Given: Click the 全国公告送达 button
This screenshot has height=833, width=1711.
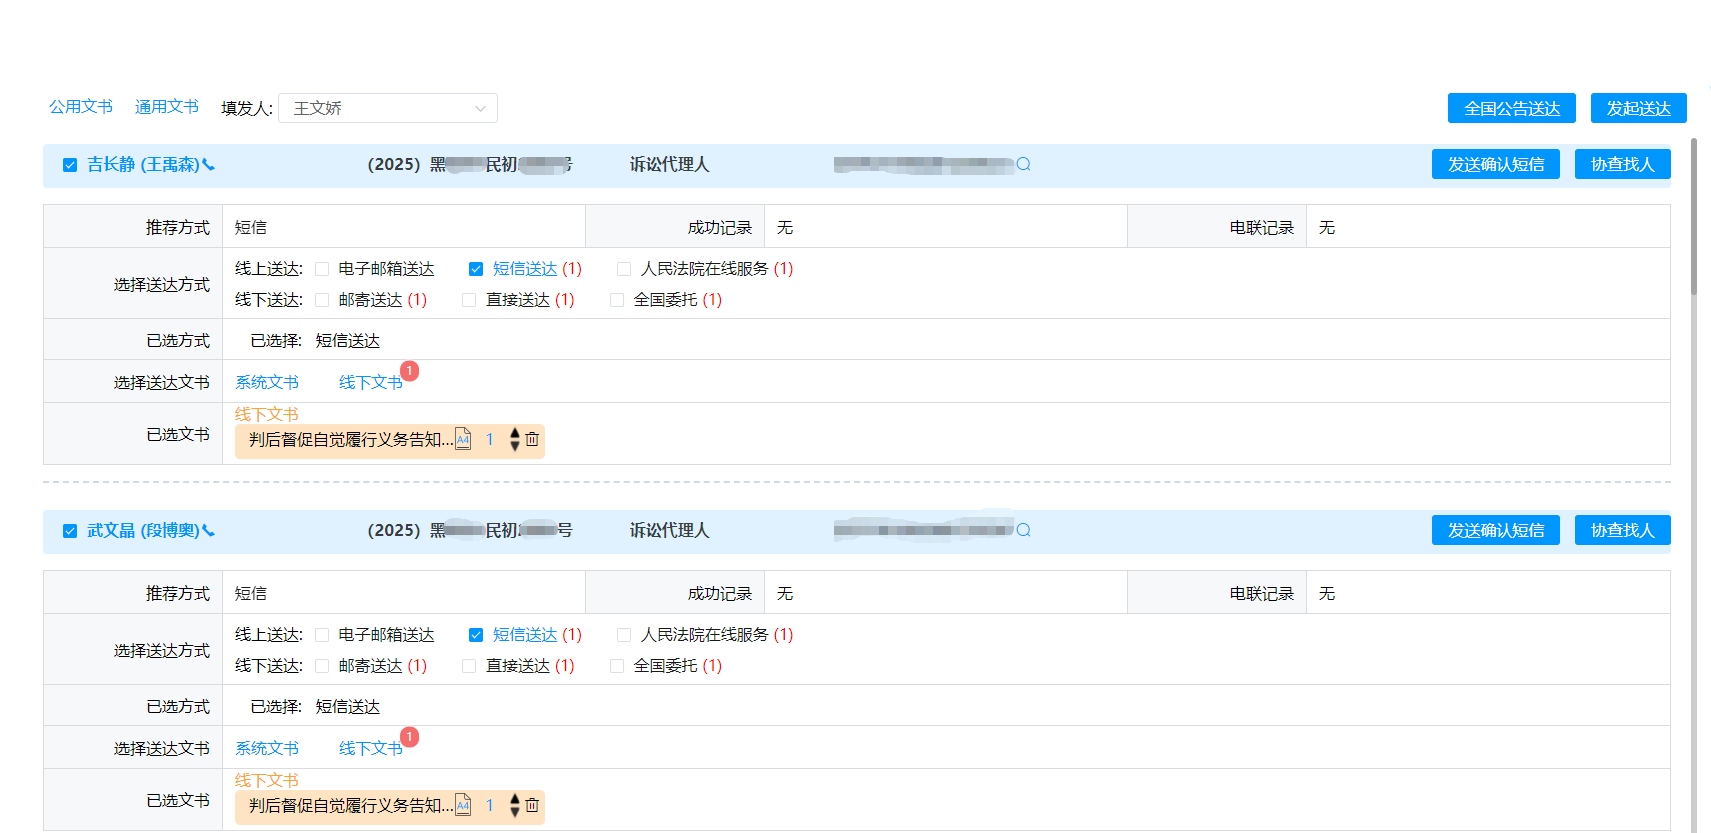Looking at the screenshot, I should [x=1511, y=108].
